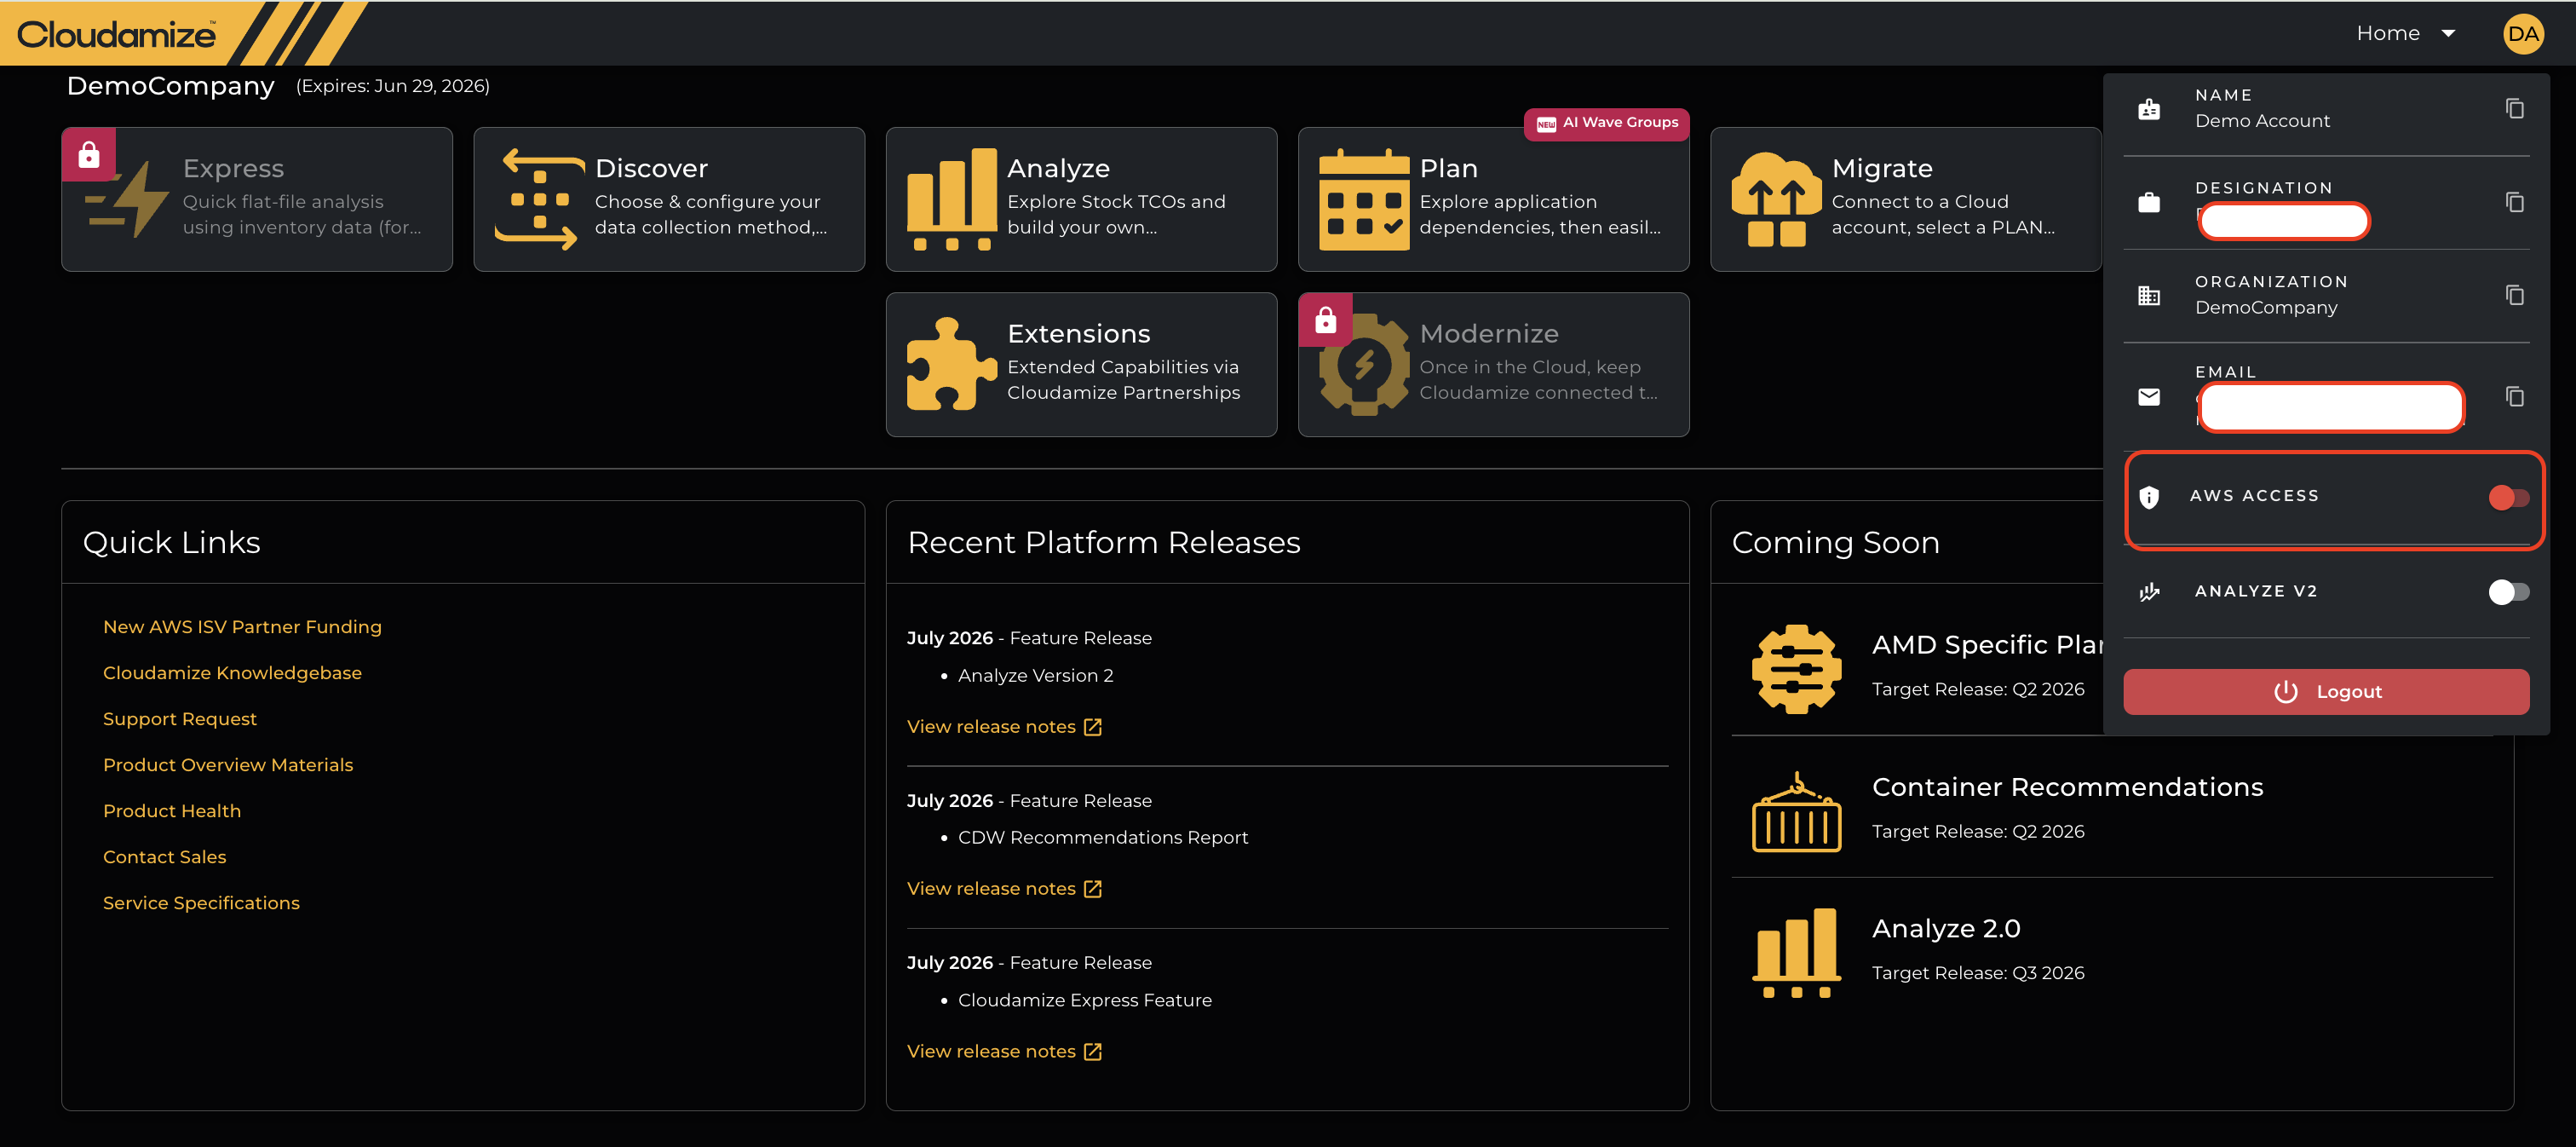Click the Modernize gear icon
This screenshot has height=1147, width=2576.
coord(1364,364)
